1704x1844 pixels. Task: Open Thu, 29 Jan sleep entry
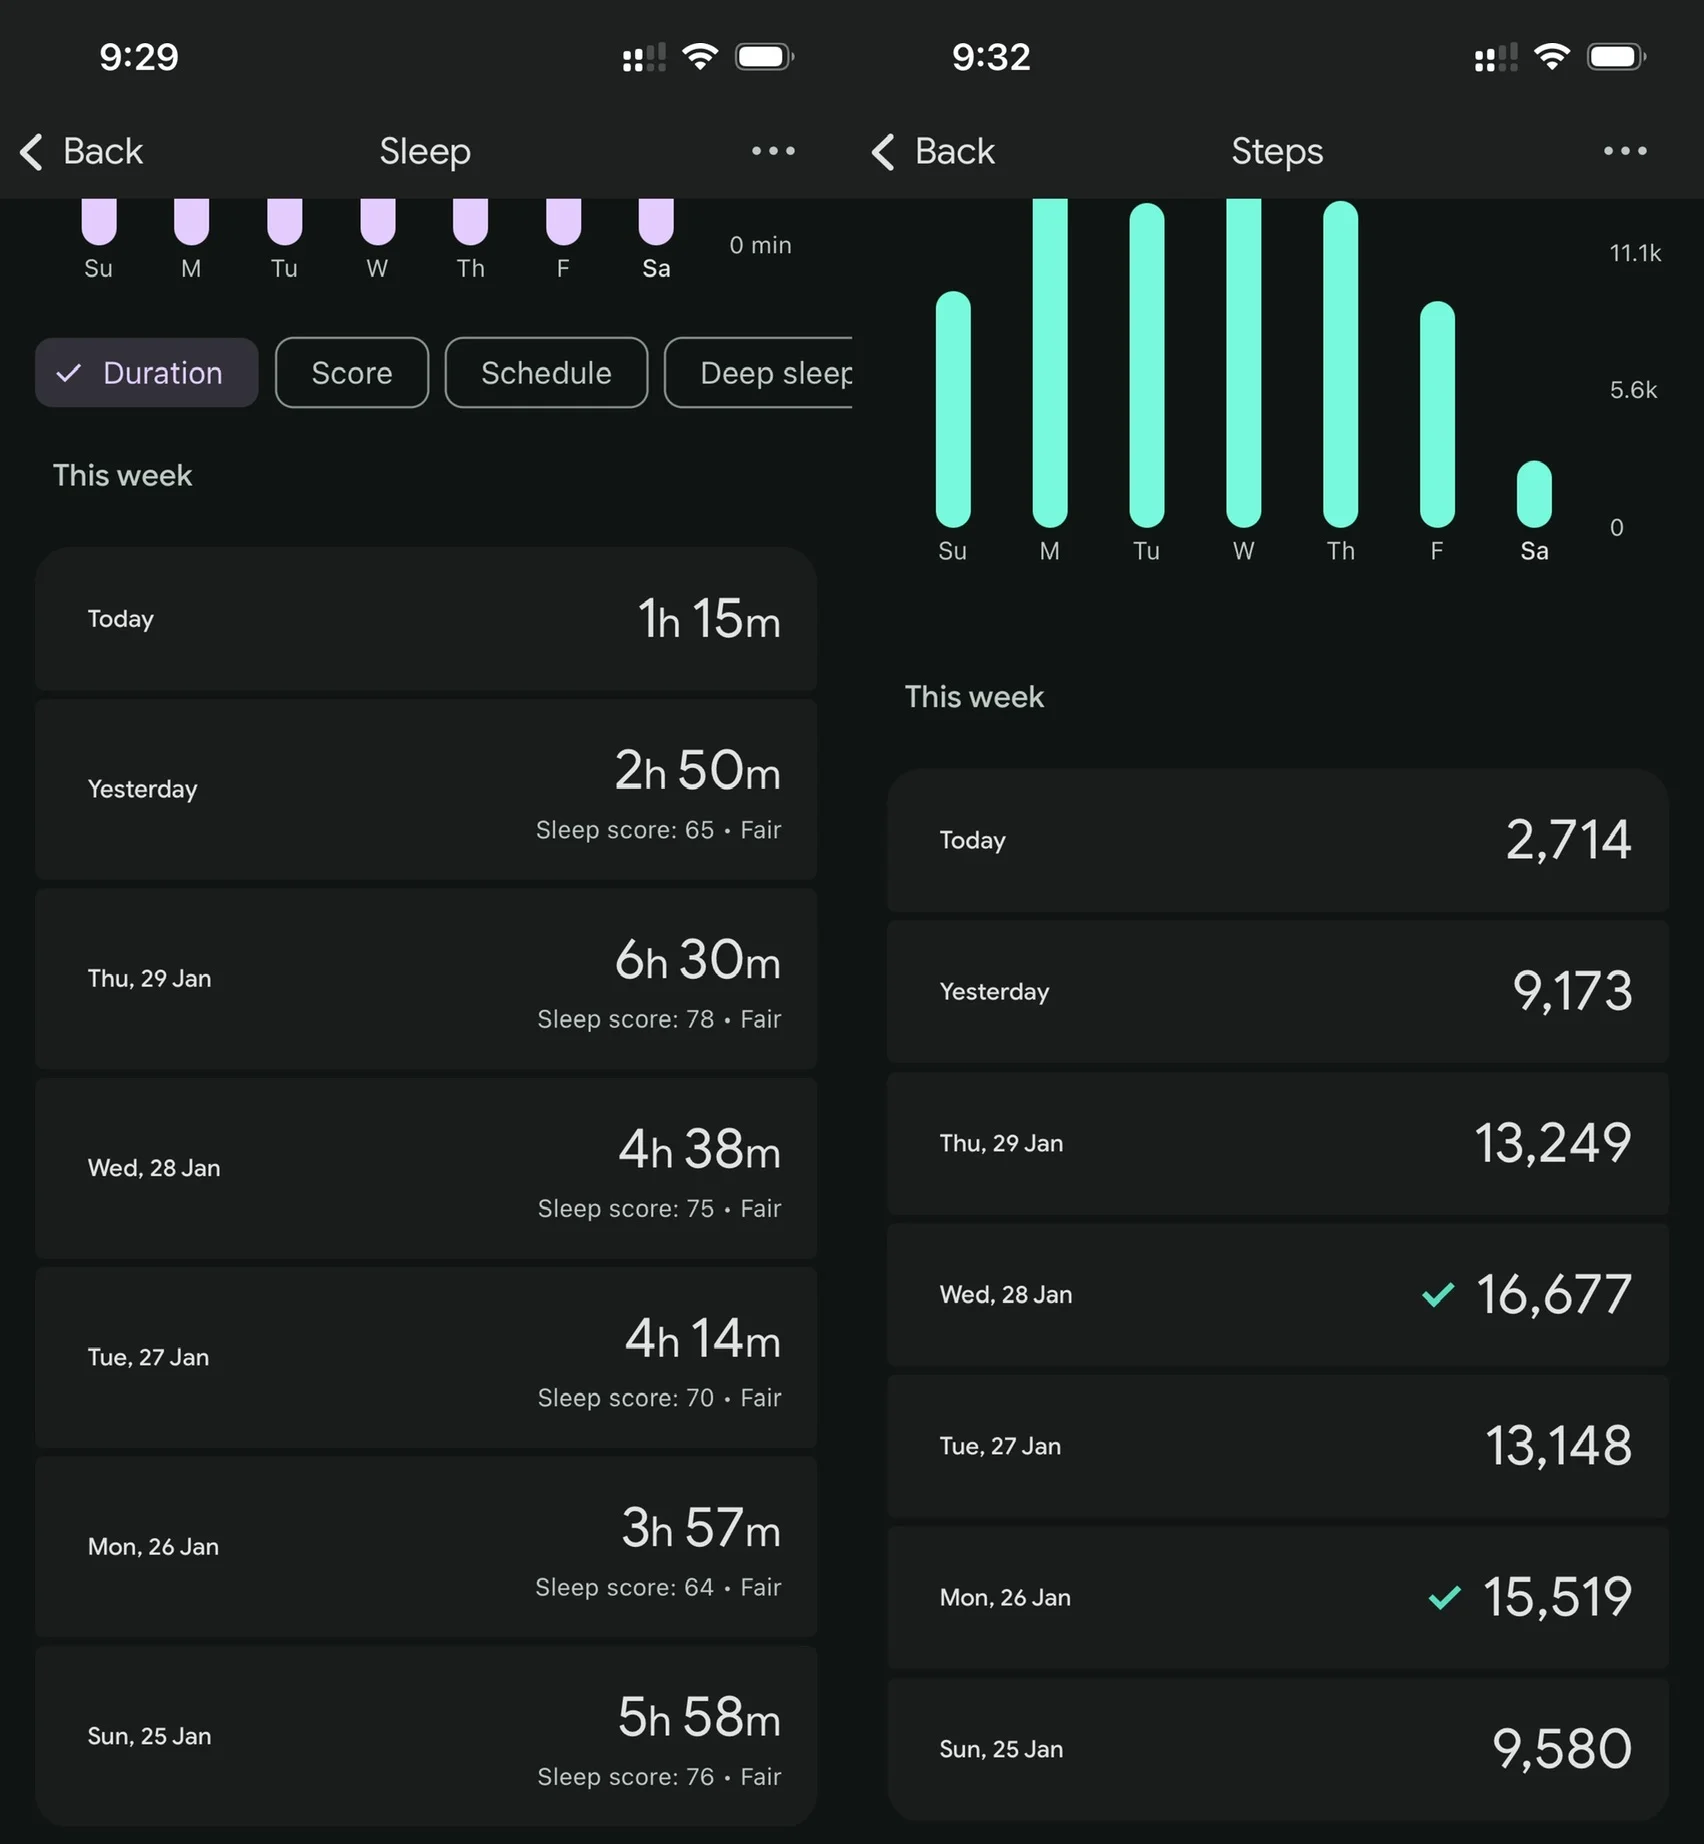[426, 979]
